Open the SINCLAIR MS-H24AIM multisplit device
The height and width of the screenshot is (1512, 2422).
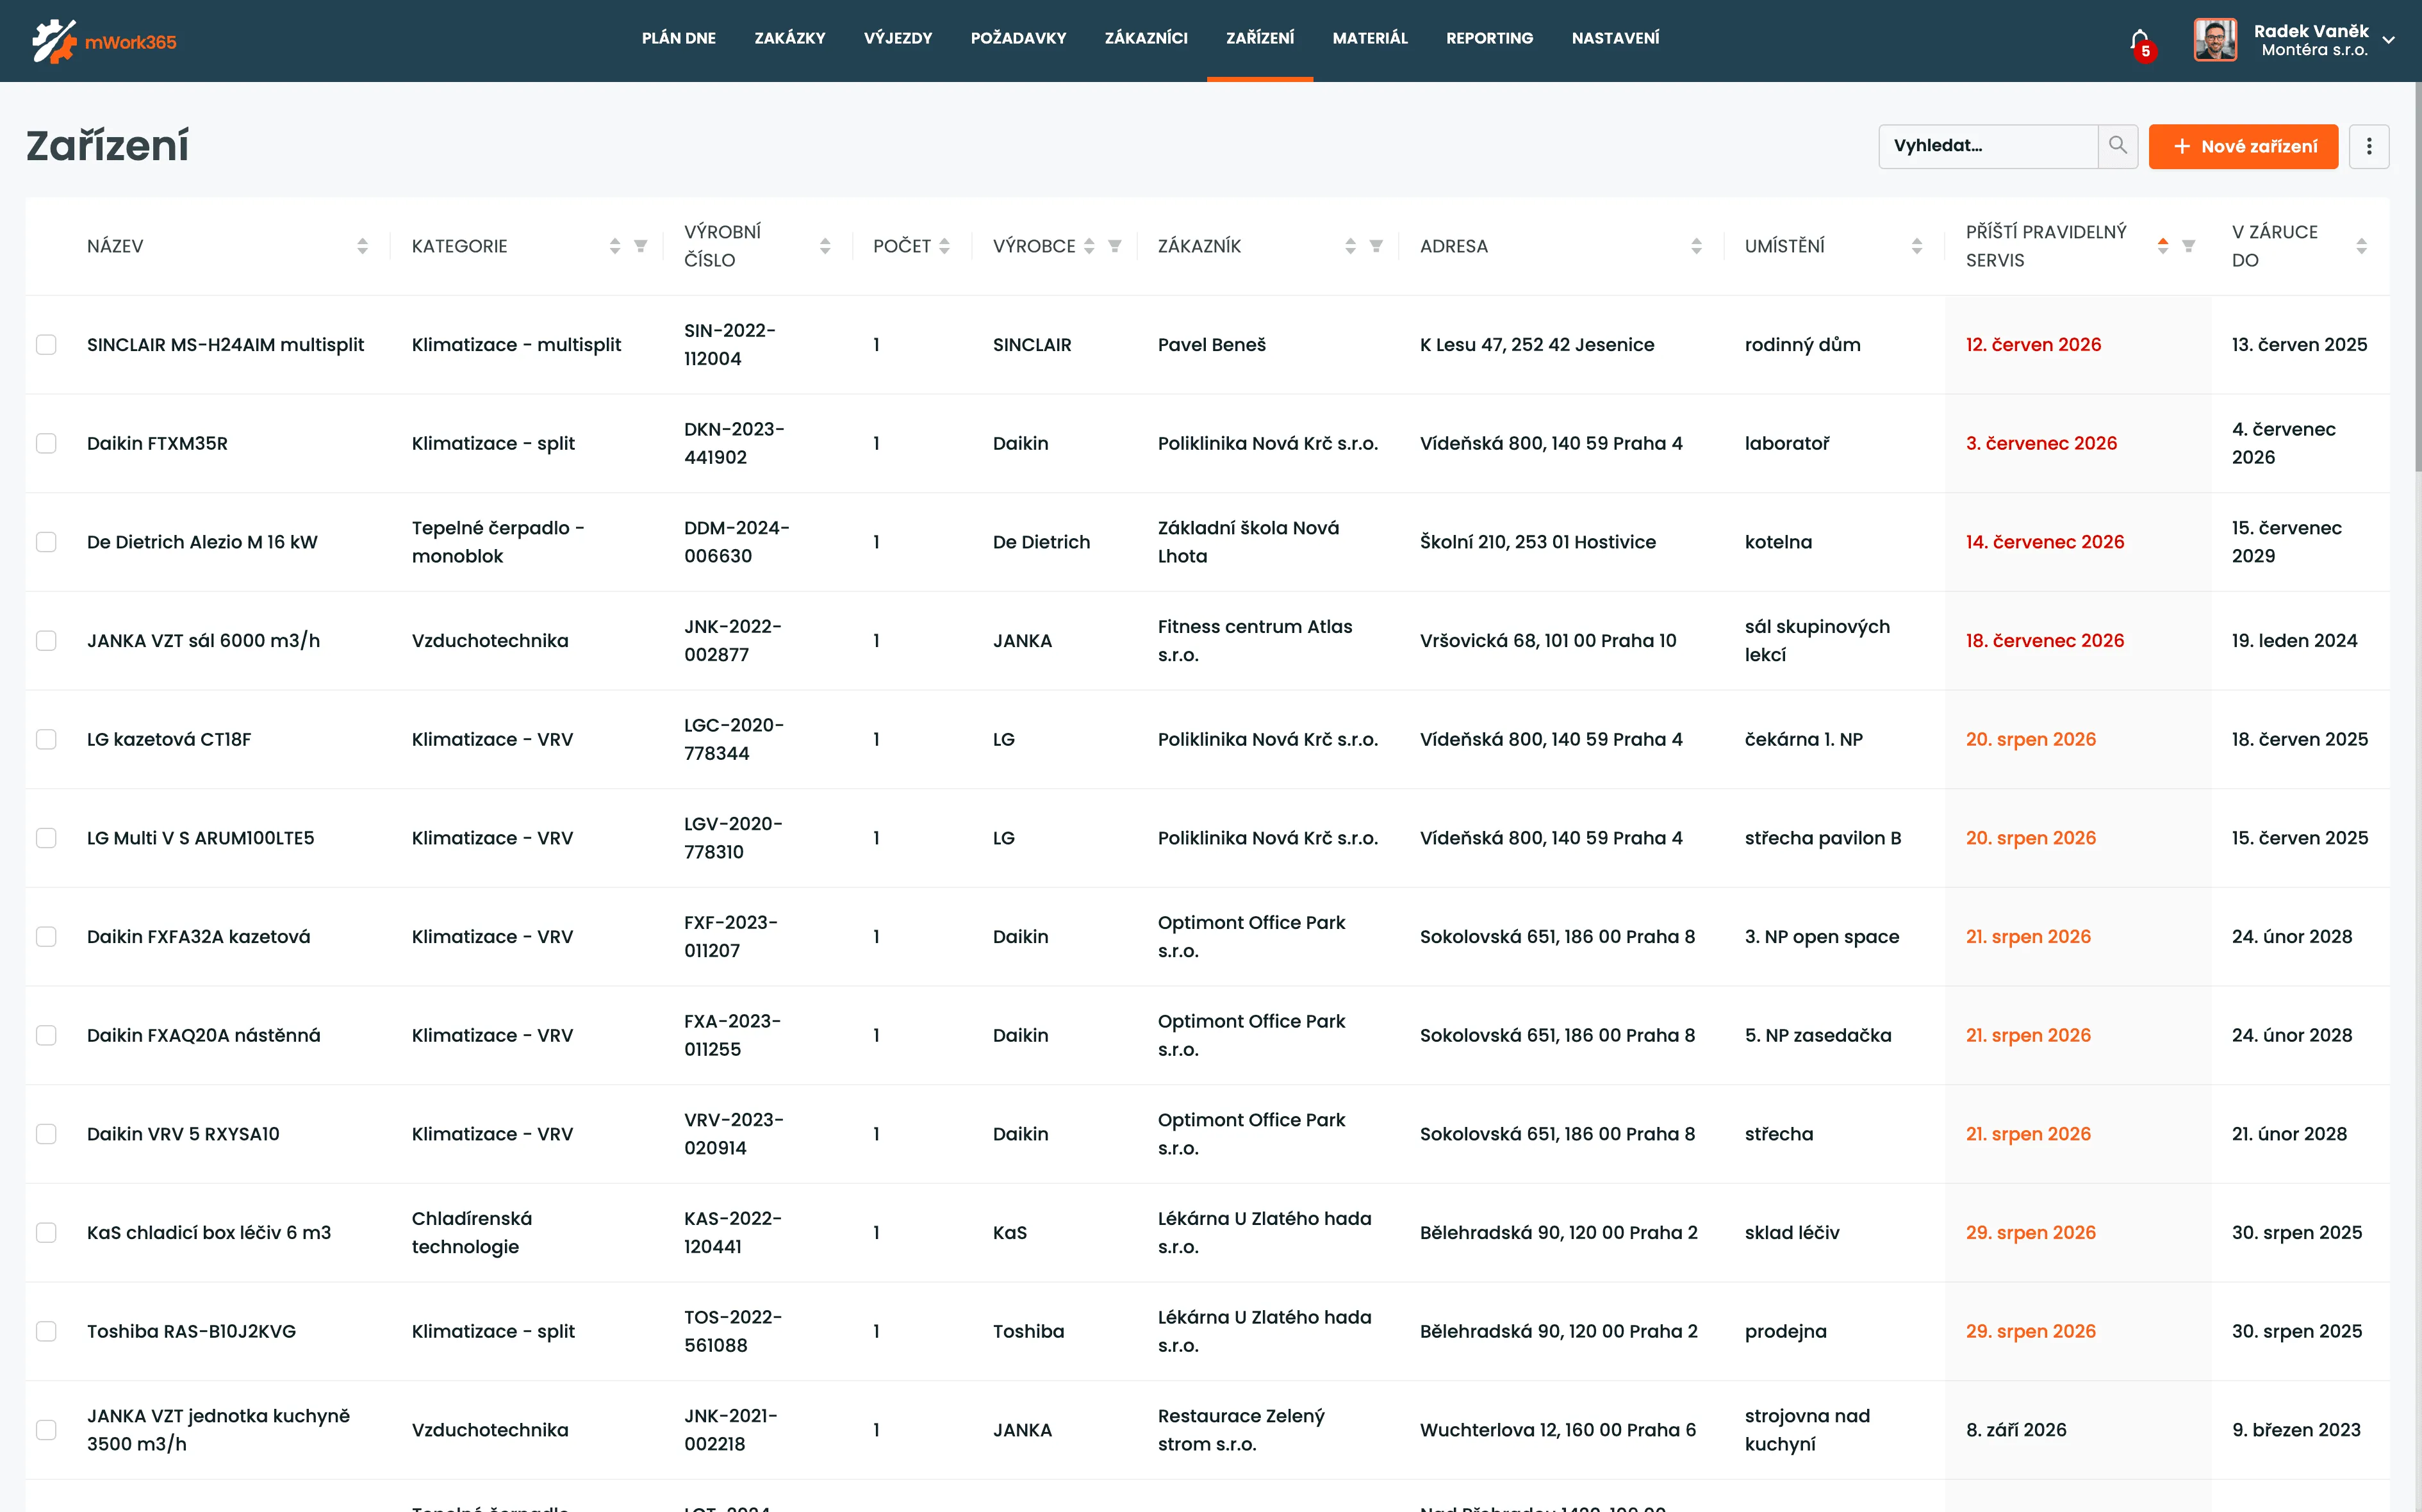point(225,345)
